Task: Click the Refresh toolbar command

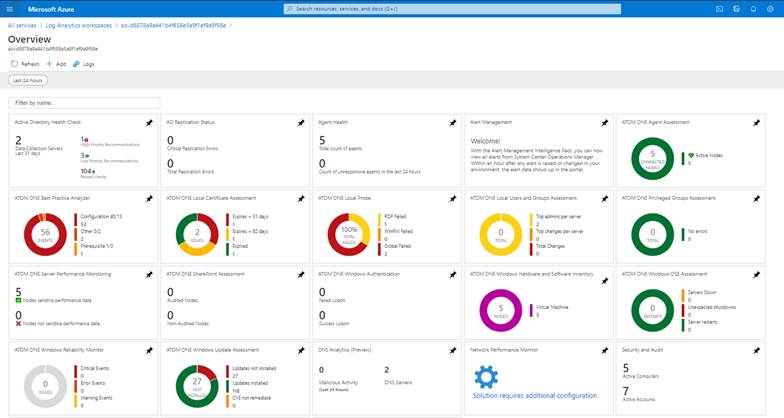Action: point(24,64)
